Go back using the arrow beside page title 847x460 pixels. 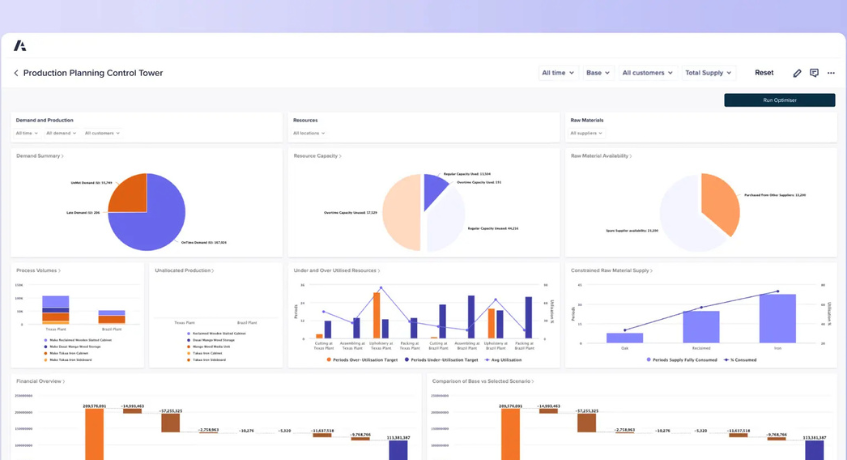(16, 73)
